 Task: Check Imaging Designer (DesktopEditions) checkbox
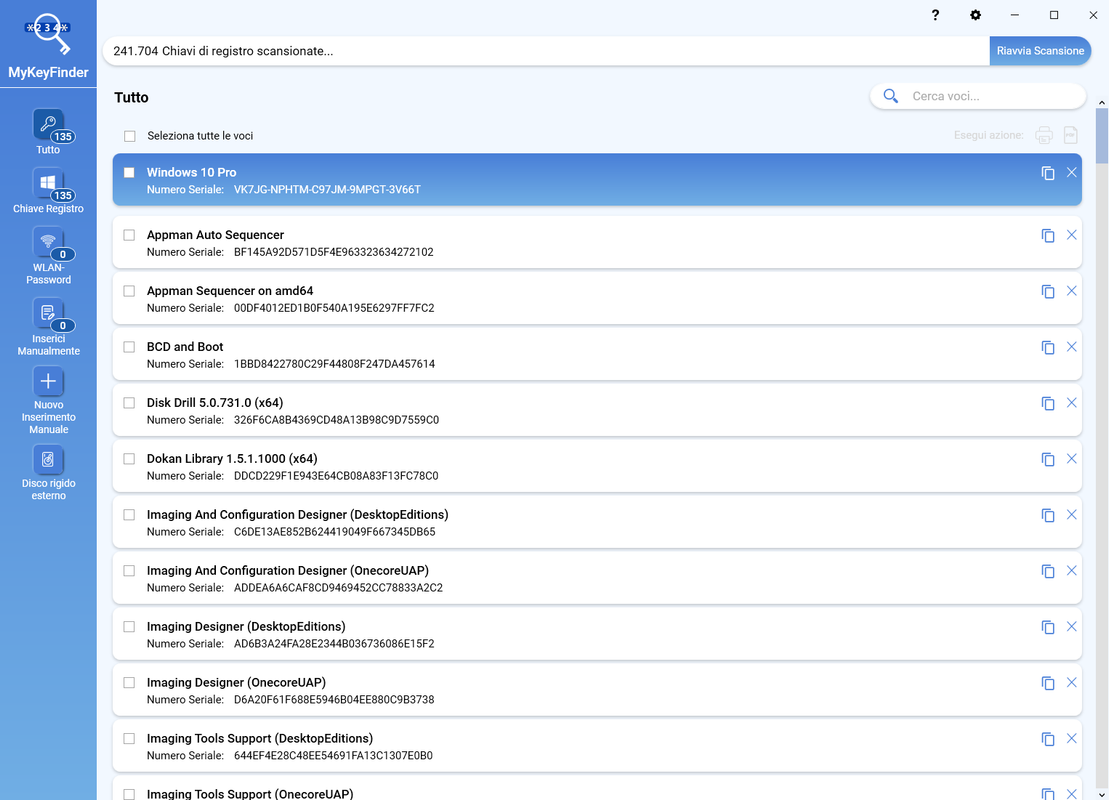coord(129,626)
